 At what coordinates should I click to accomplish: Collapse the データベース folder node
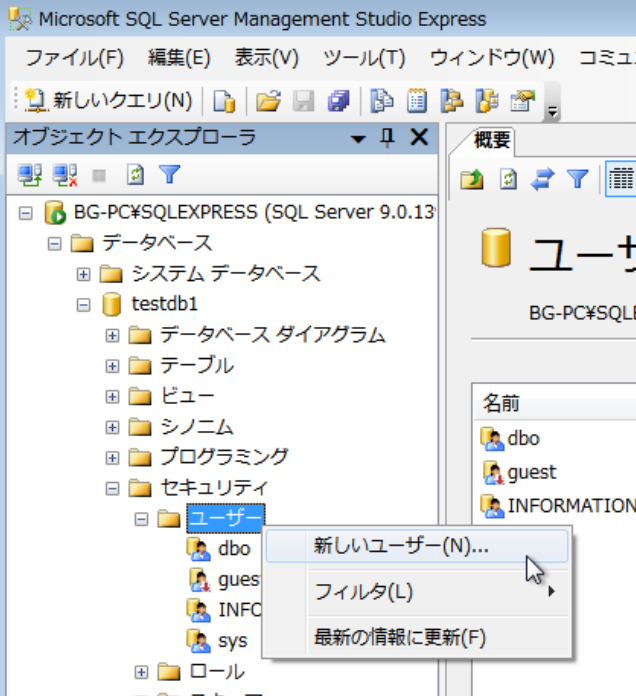(54, 244)
